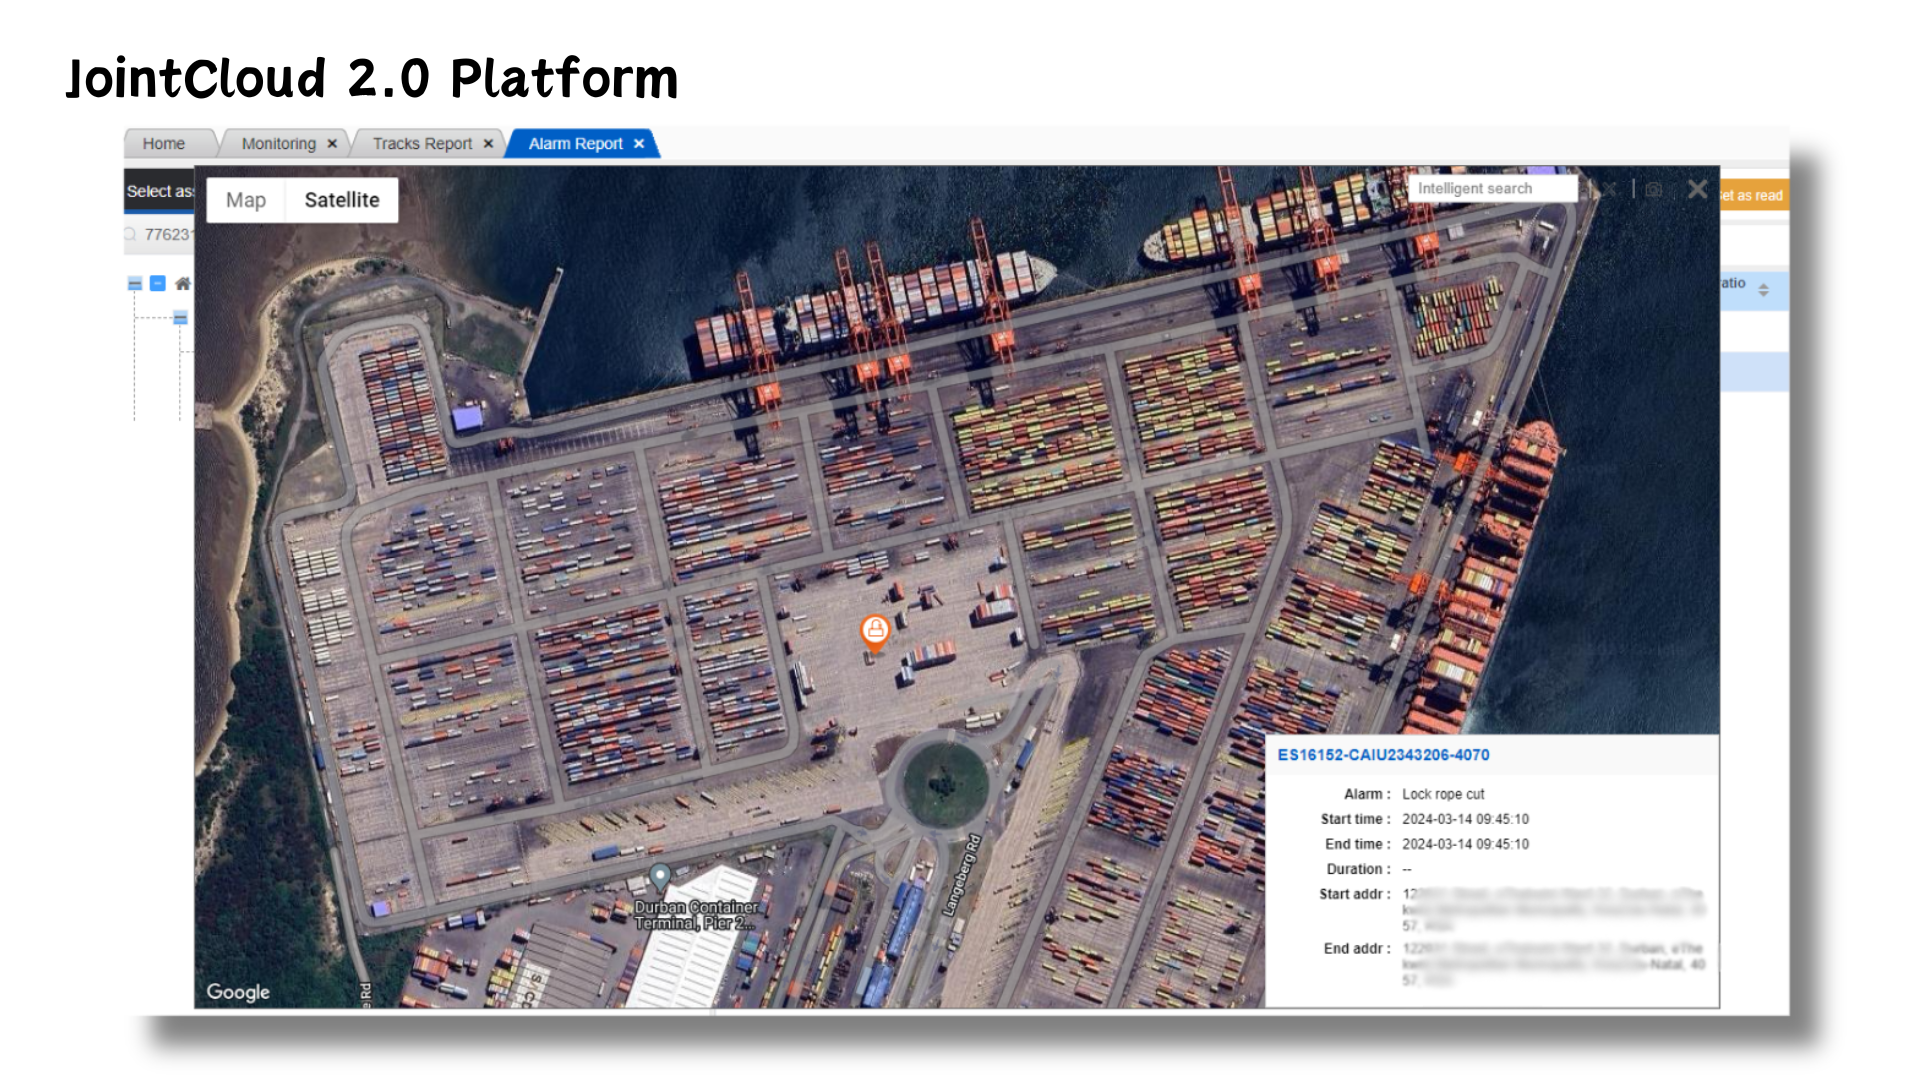Click the search magnifier icon beside 77623
Viewport: 1920px width, 1080px height.
click(130, 234)
